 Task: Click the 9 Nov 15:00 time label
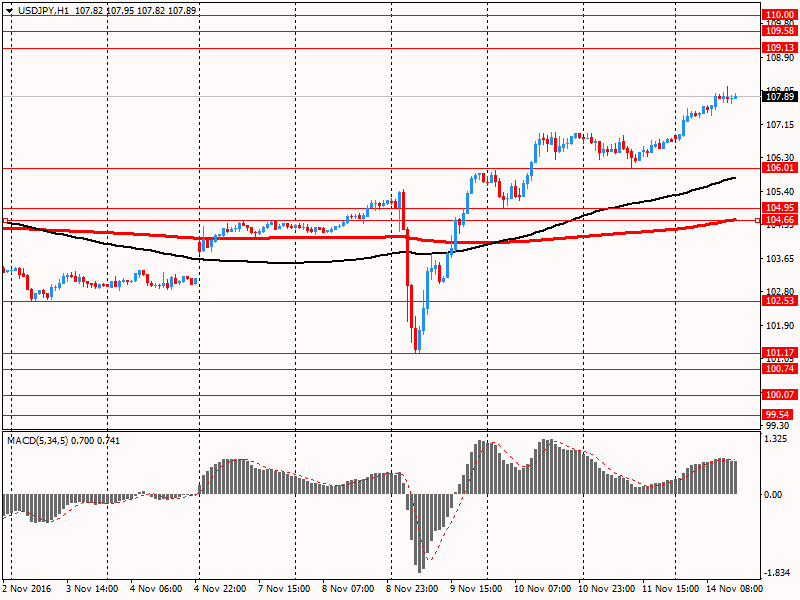tap(477, 589)
